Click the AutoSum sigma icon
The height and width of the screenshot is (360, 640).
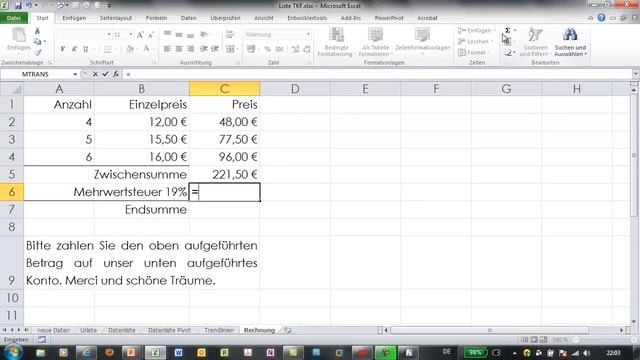(507, 31)
